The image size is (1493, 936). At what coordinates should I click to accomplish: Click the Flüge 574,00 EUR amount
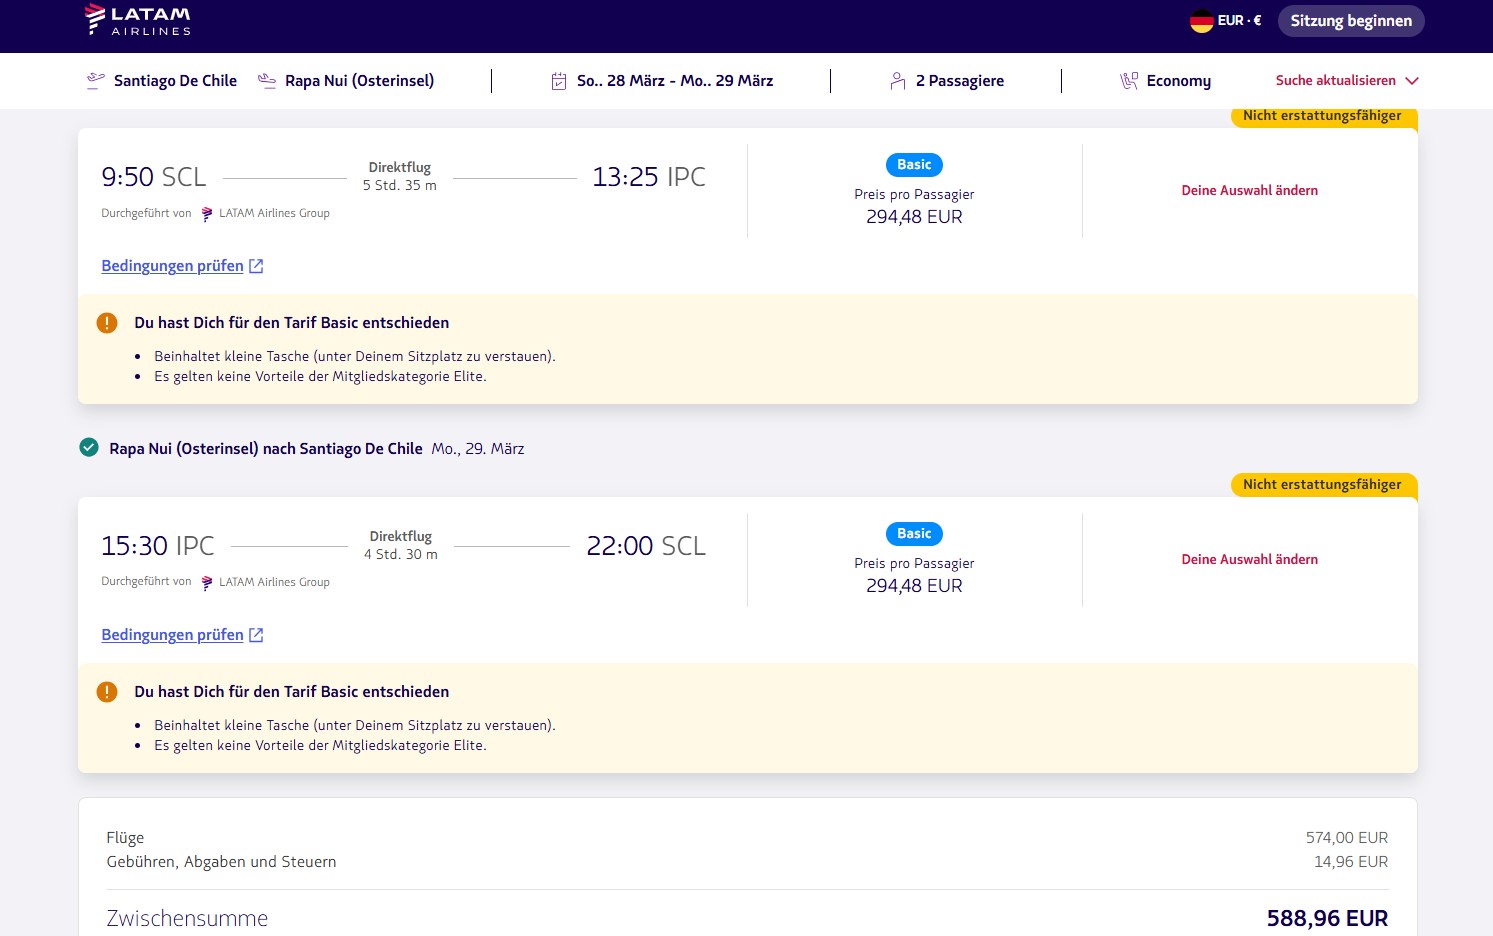[x=1346, y=838]
